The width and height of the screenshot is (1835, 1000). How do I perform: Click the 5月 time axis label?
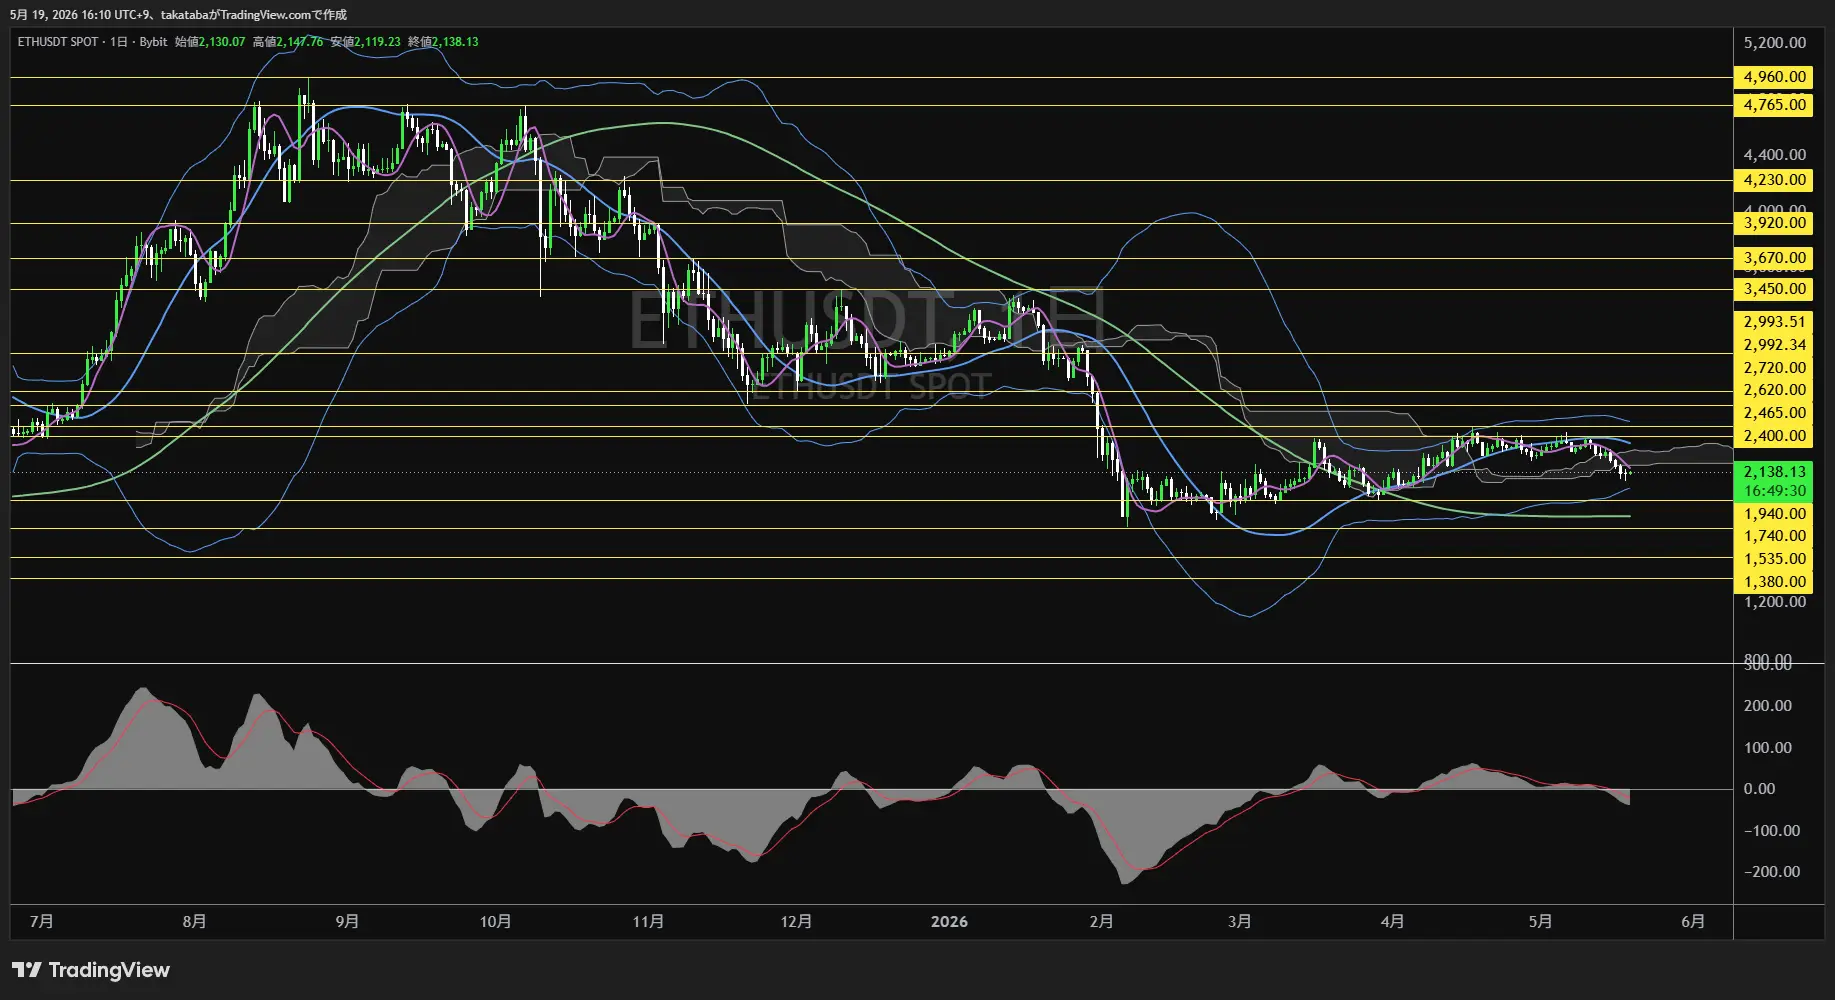click(1541, 922)
